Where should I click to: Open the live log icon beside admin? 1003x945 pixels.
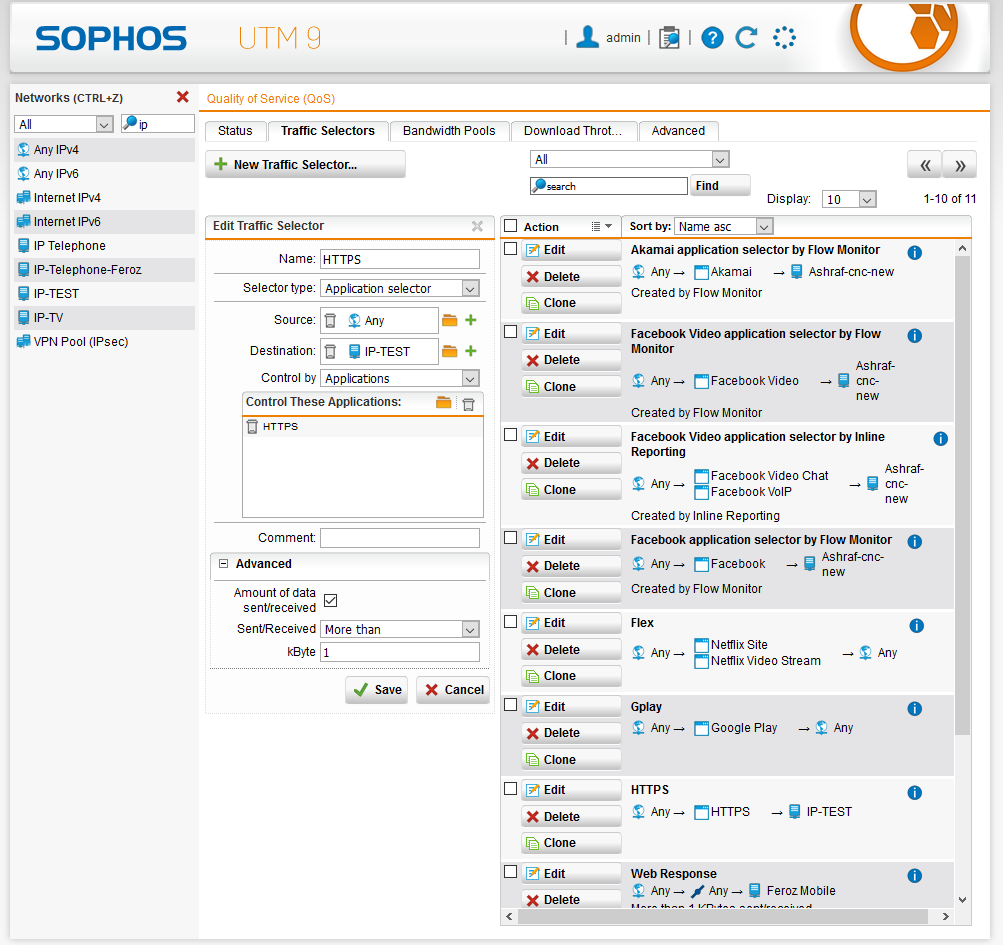point(669,38)
